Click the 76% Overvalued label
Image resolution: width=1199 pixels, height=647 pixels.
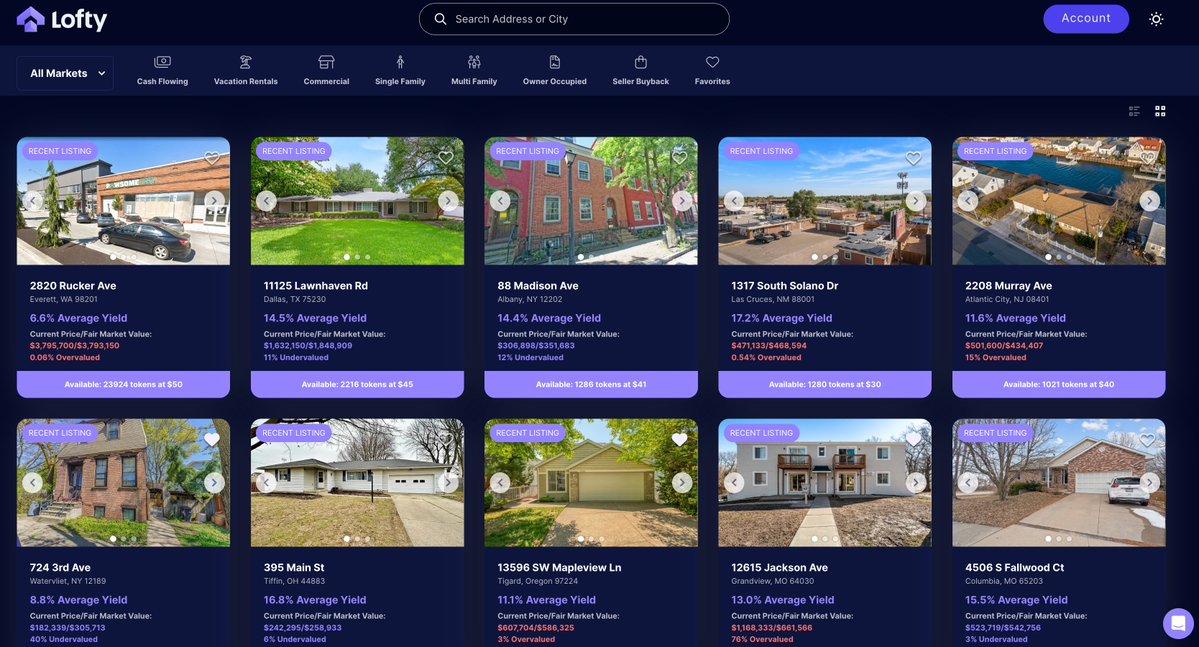point(762,639)
